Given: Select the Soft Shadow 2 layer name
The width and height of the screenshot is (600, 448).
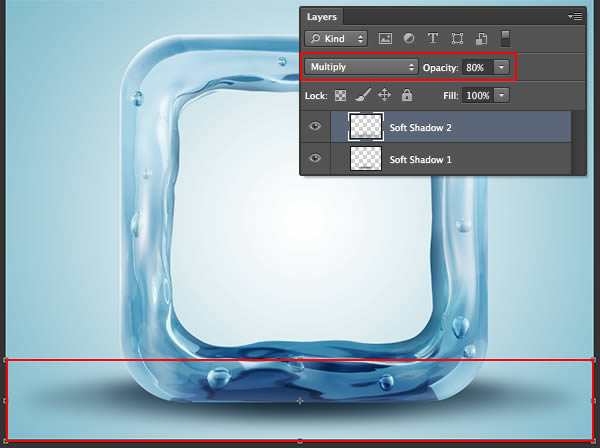Looking at the screenshot, I should [420, 127].
